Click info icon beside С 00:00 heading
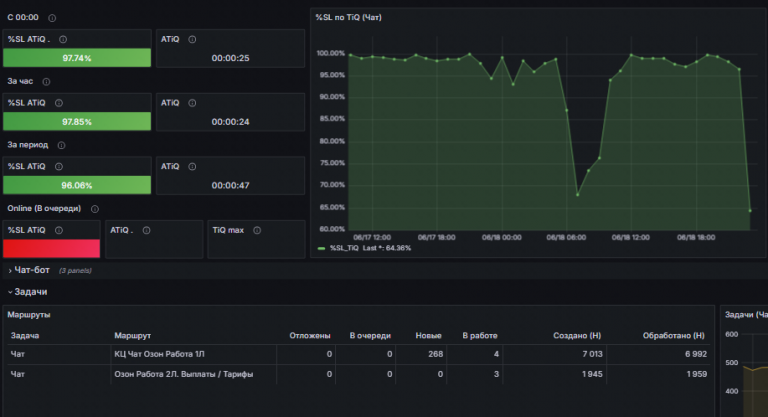 coord(52,18)
